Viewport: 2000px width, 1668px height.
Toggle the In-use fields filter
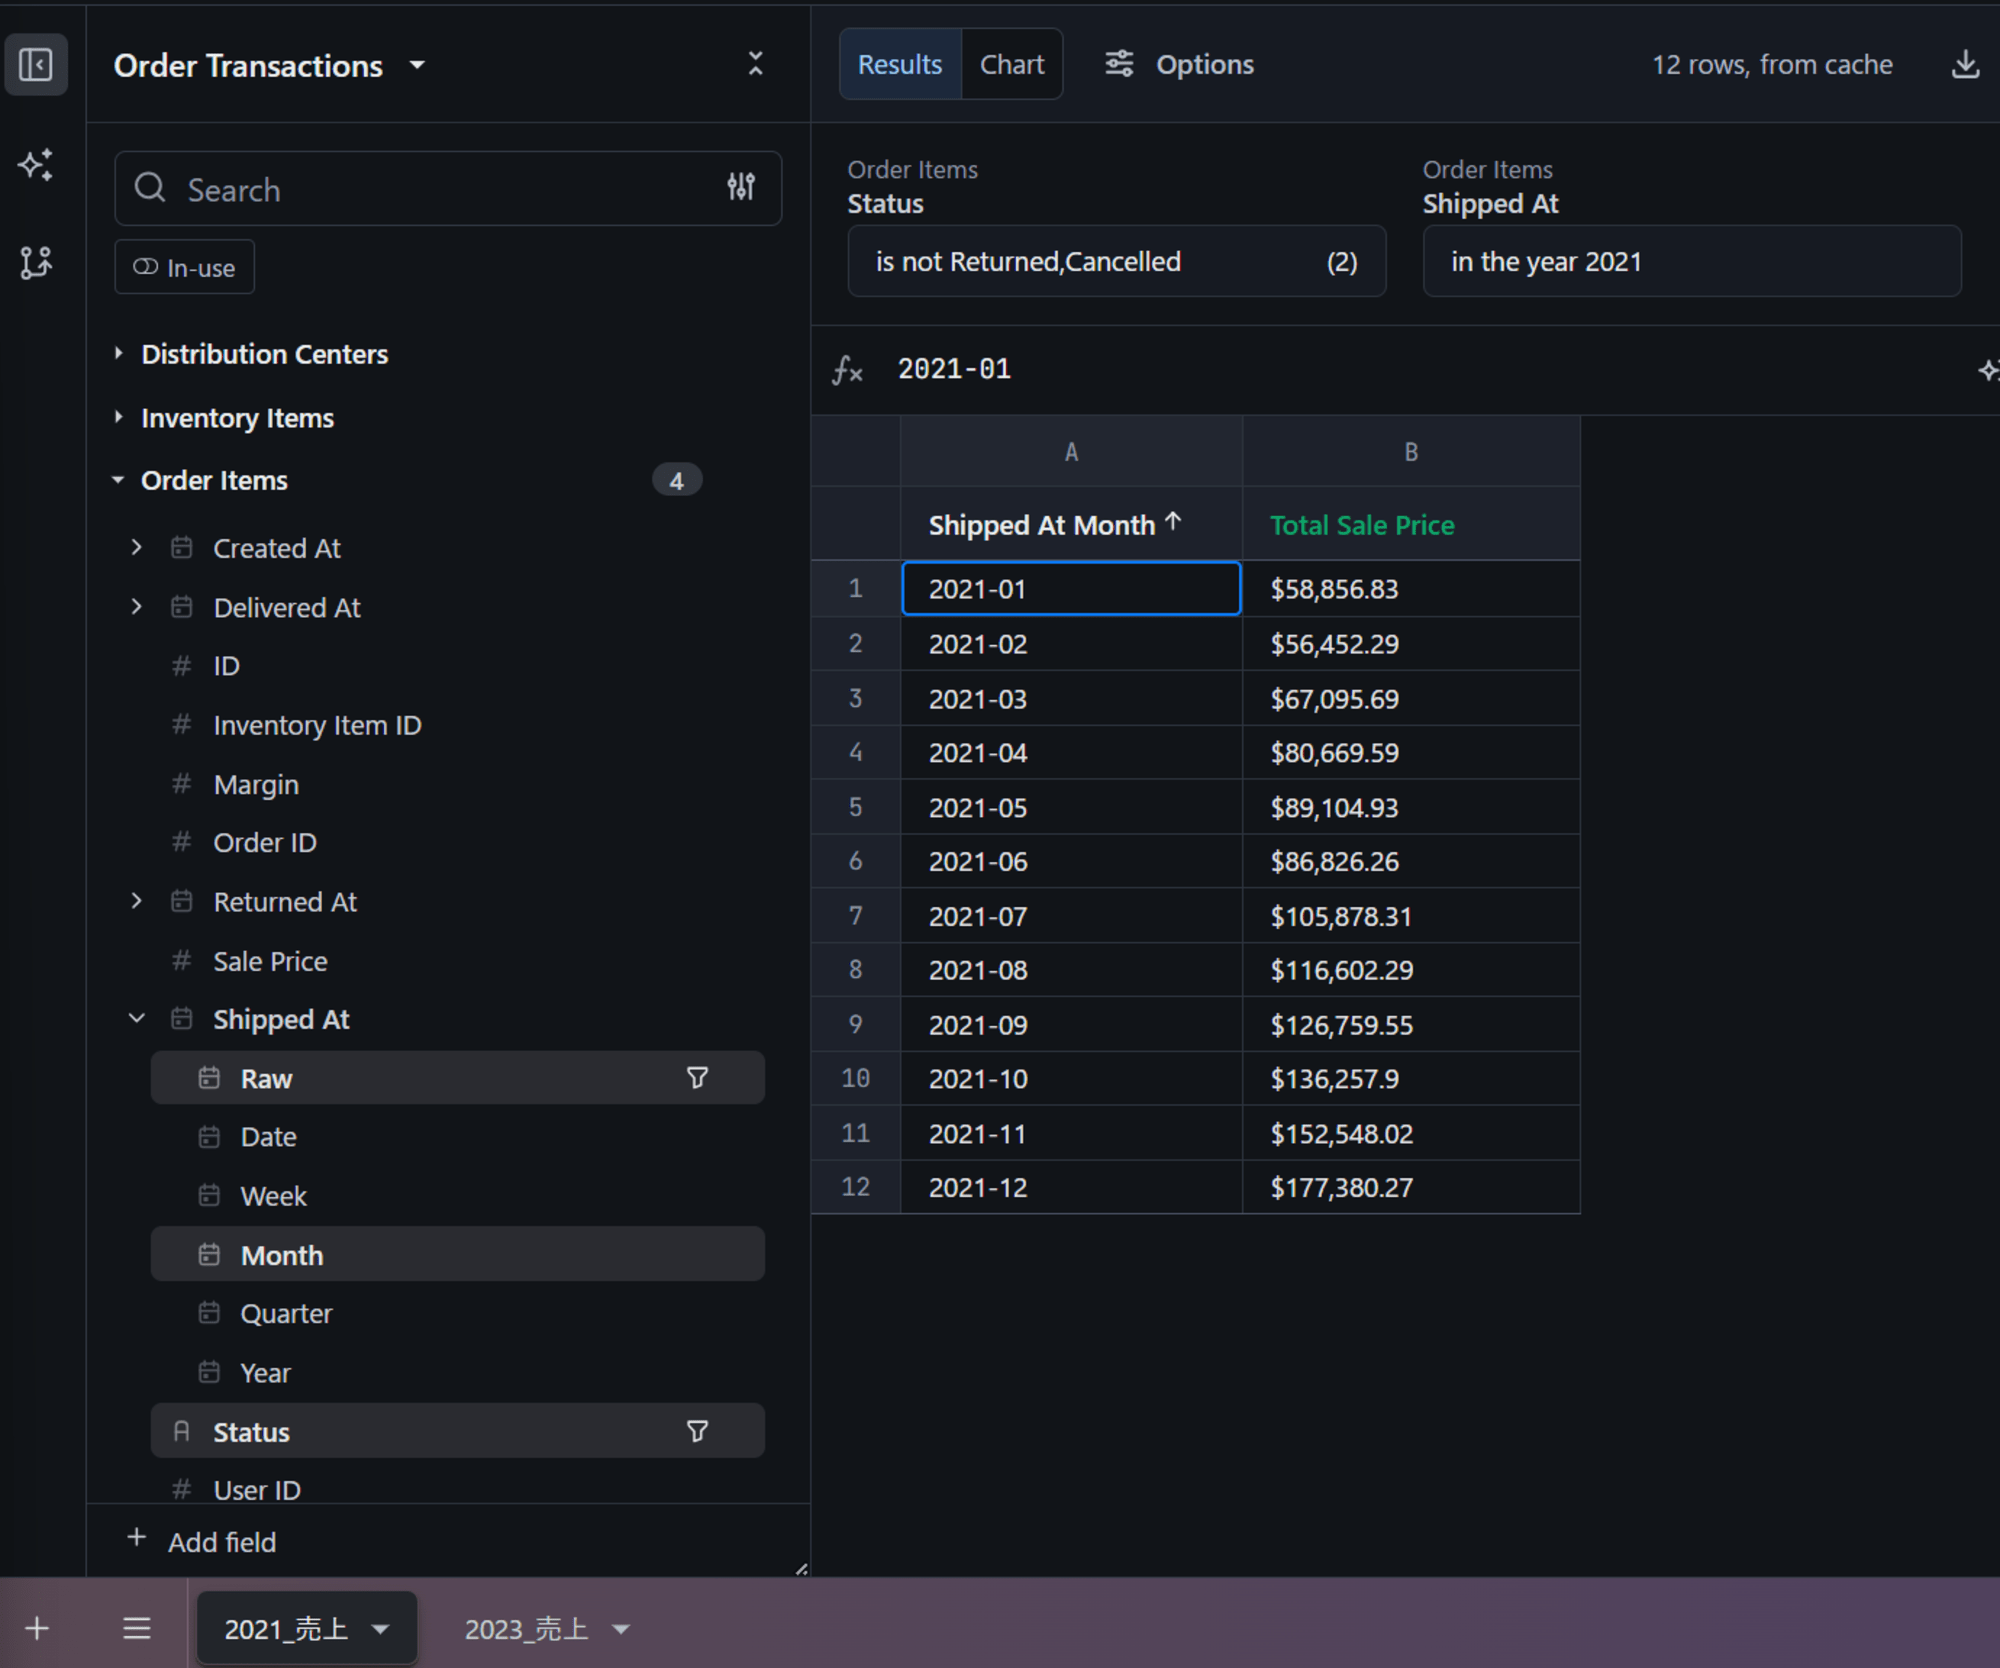pos(185,268)
